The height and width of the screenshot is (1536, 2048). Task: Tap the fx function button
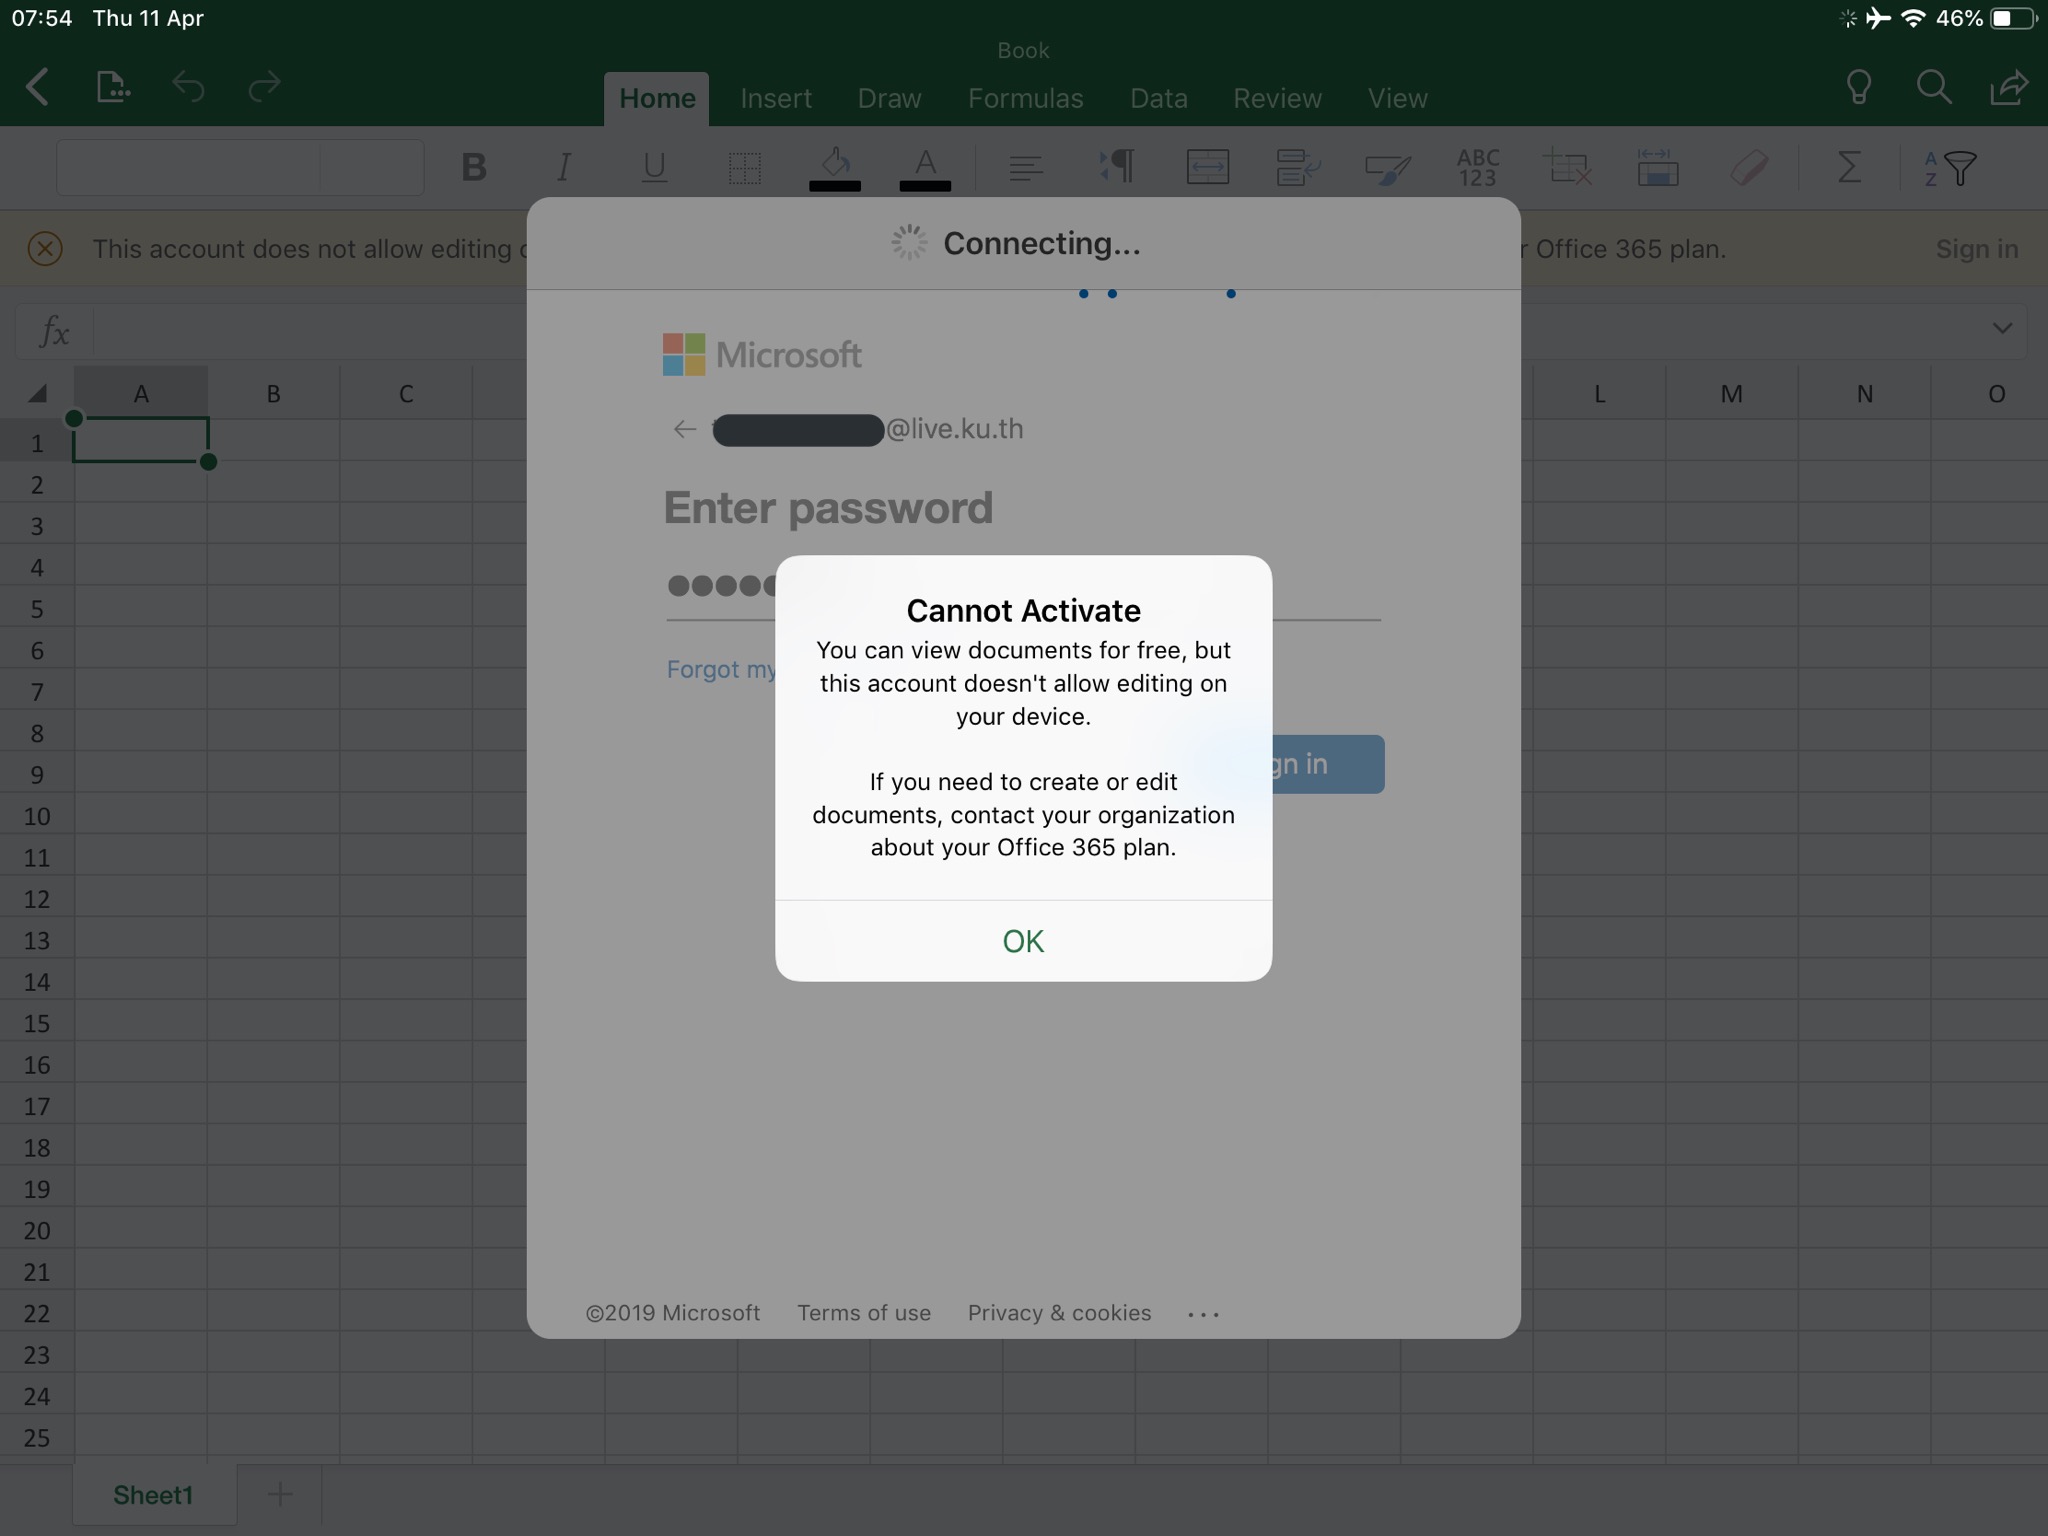pos(54,331)
